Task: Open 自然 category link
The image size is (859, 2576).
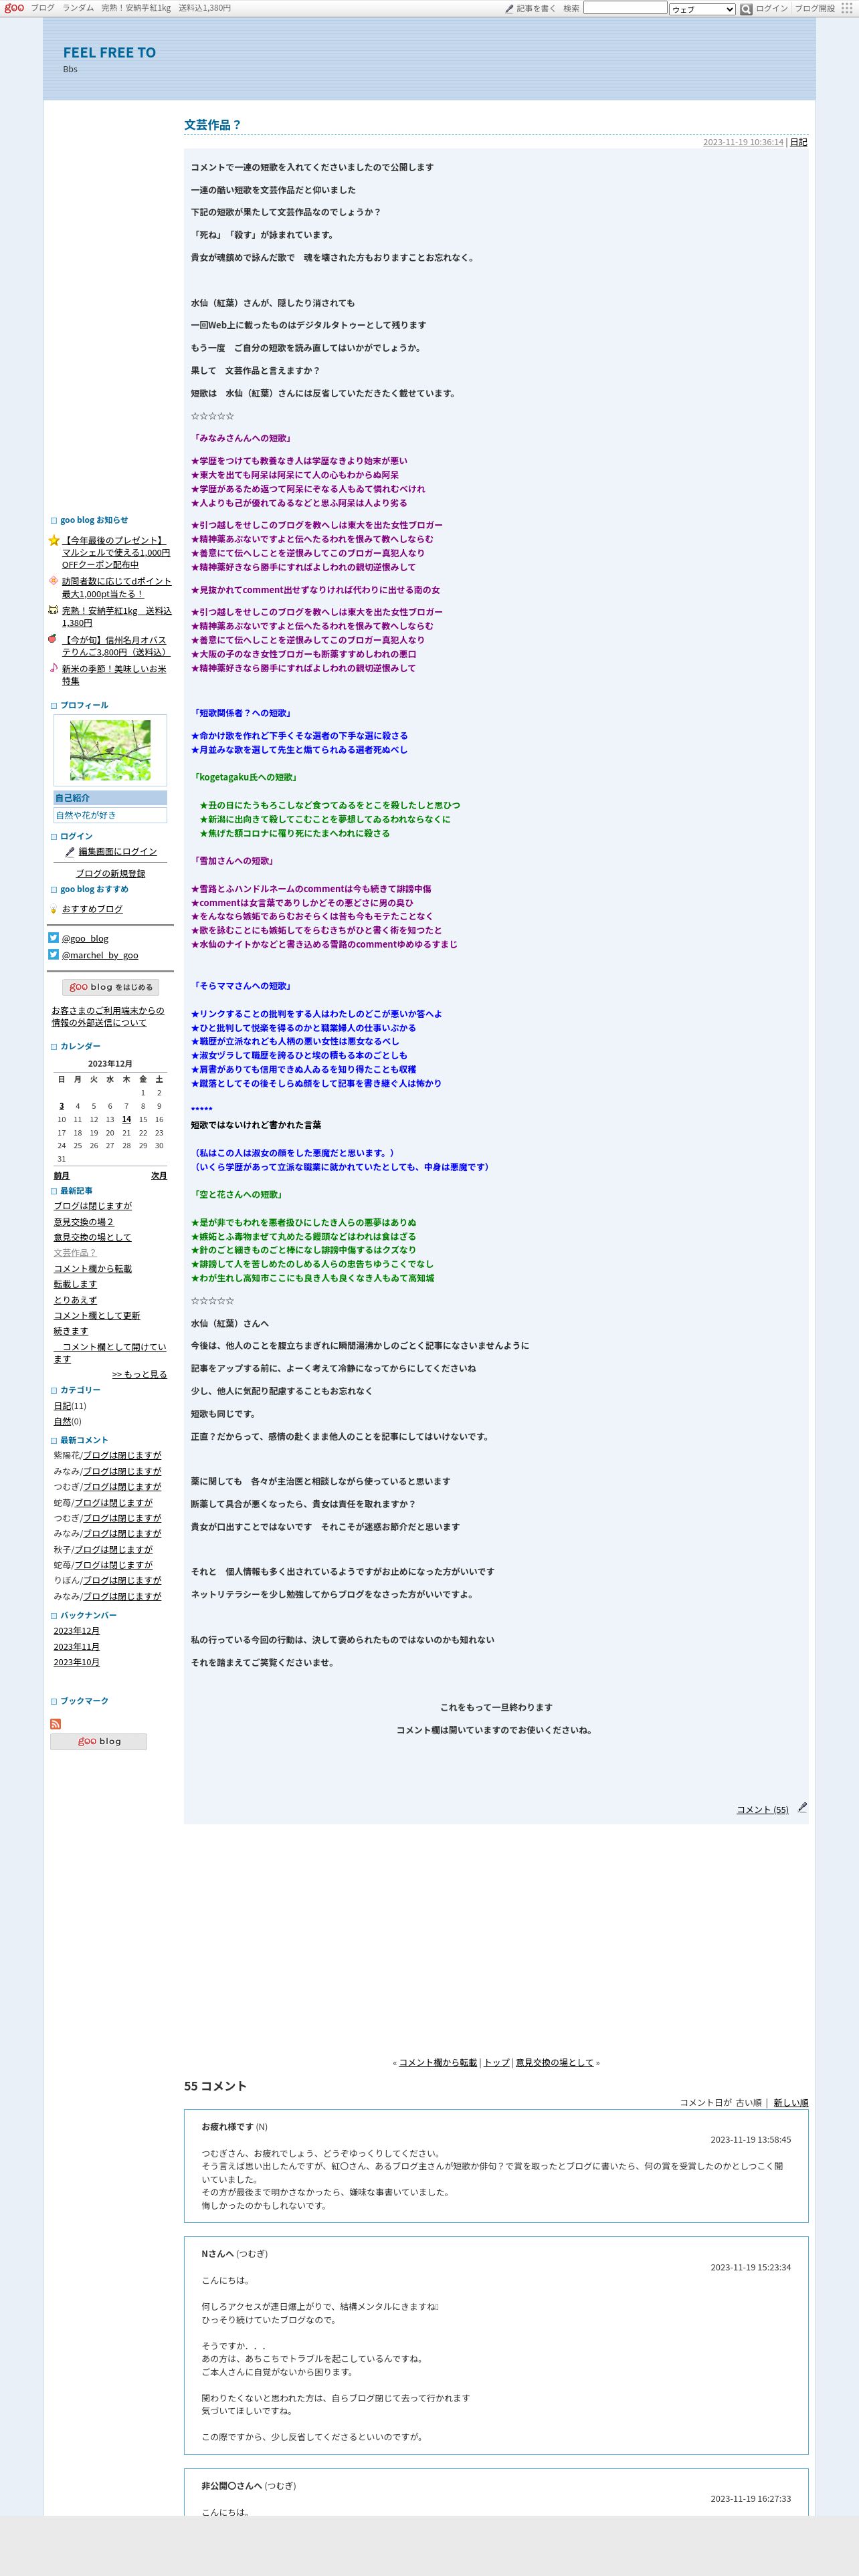Action: pos(62,1421)
